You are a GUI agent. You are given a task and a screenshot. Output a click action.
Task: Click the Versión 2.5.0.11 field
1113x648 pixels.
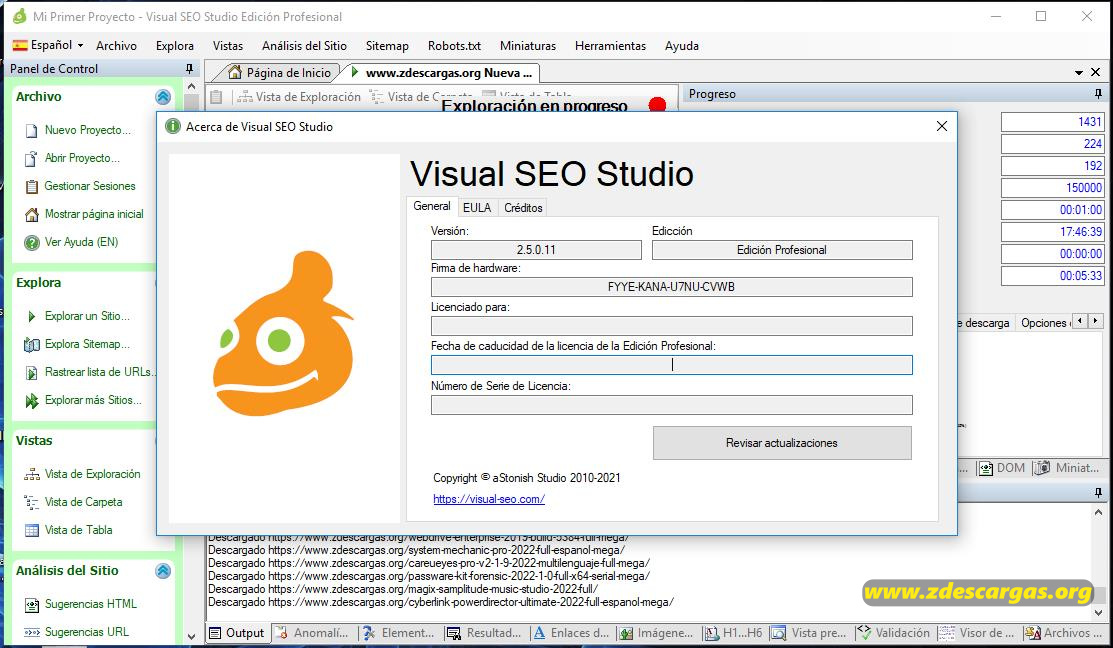[536, 250]
